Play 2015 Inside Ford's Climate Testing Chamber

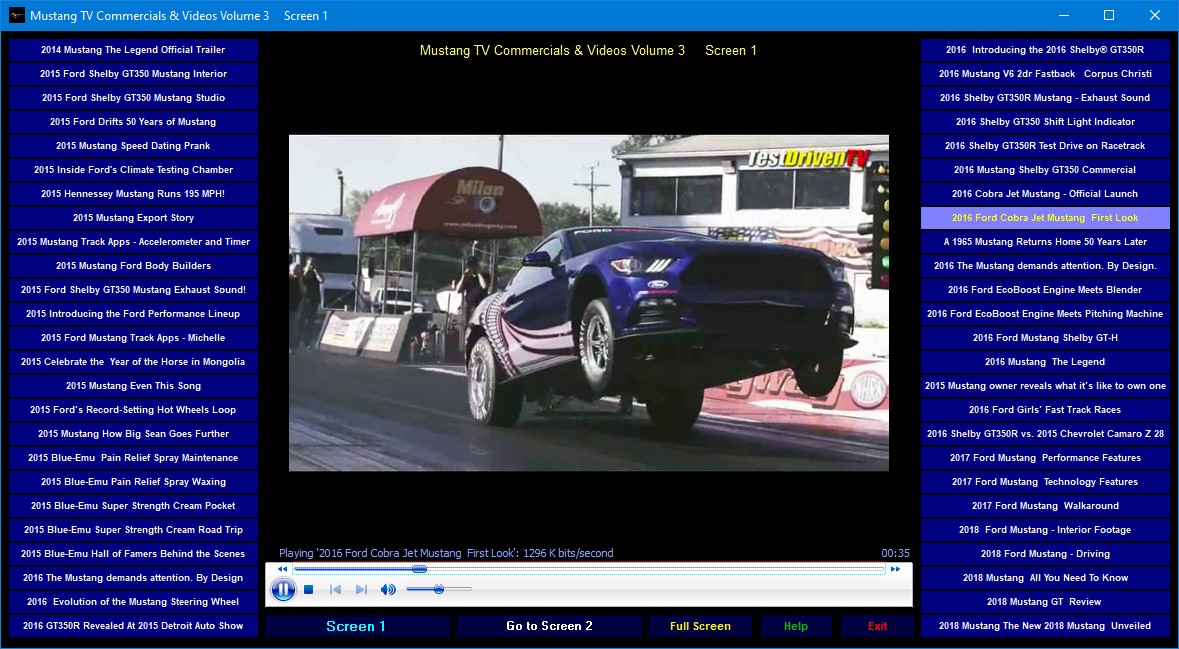click(x=133, y=170)
